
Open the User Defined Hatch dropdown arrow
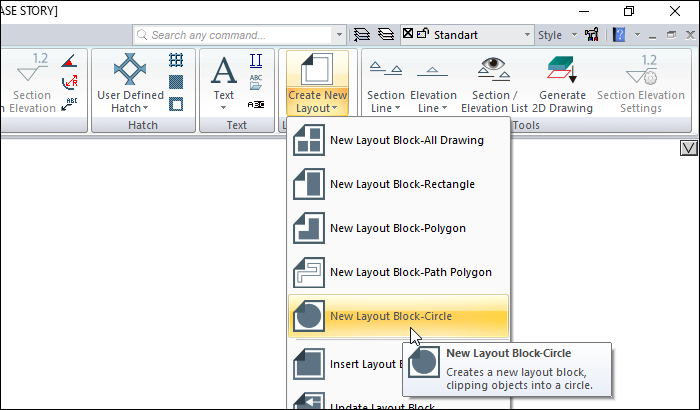tap(145, 108)
